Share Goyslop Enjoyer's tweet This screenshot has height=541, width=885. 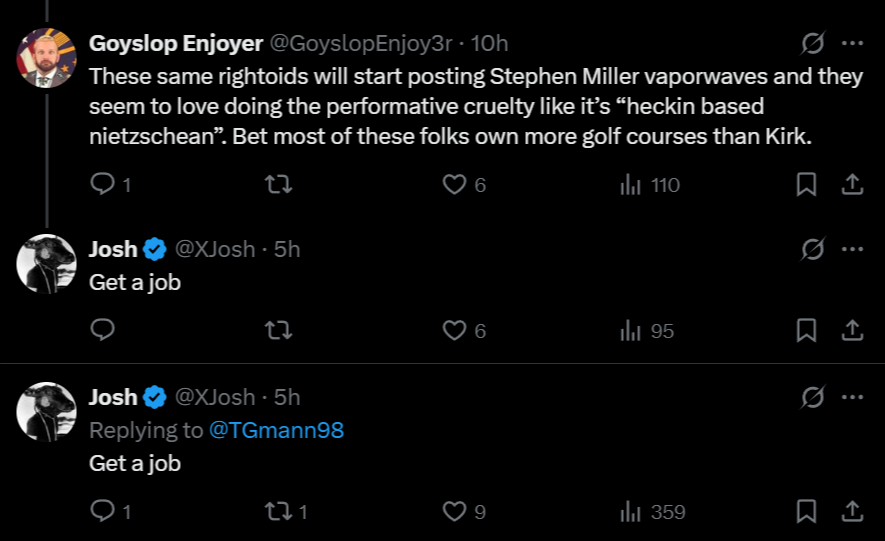(851, 185)
